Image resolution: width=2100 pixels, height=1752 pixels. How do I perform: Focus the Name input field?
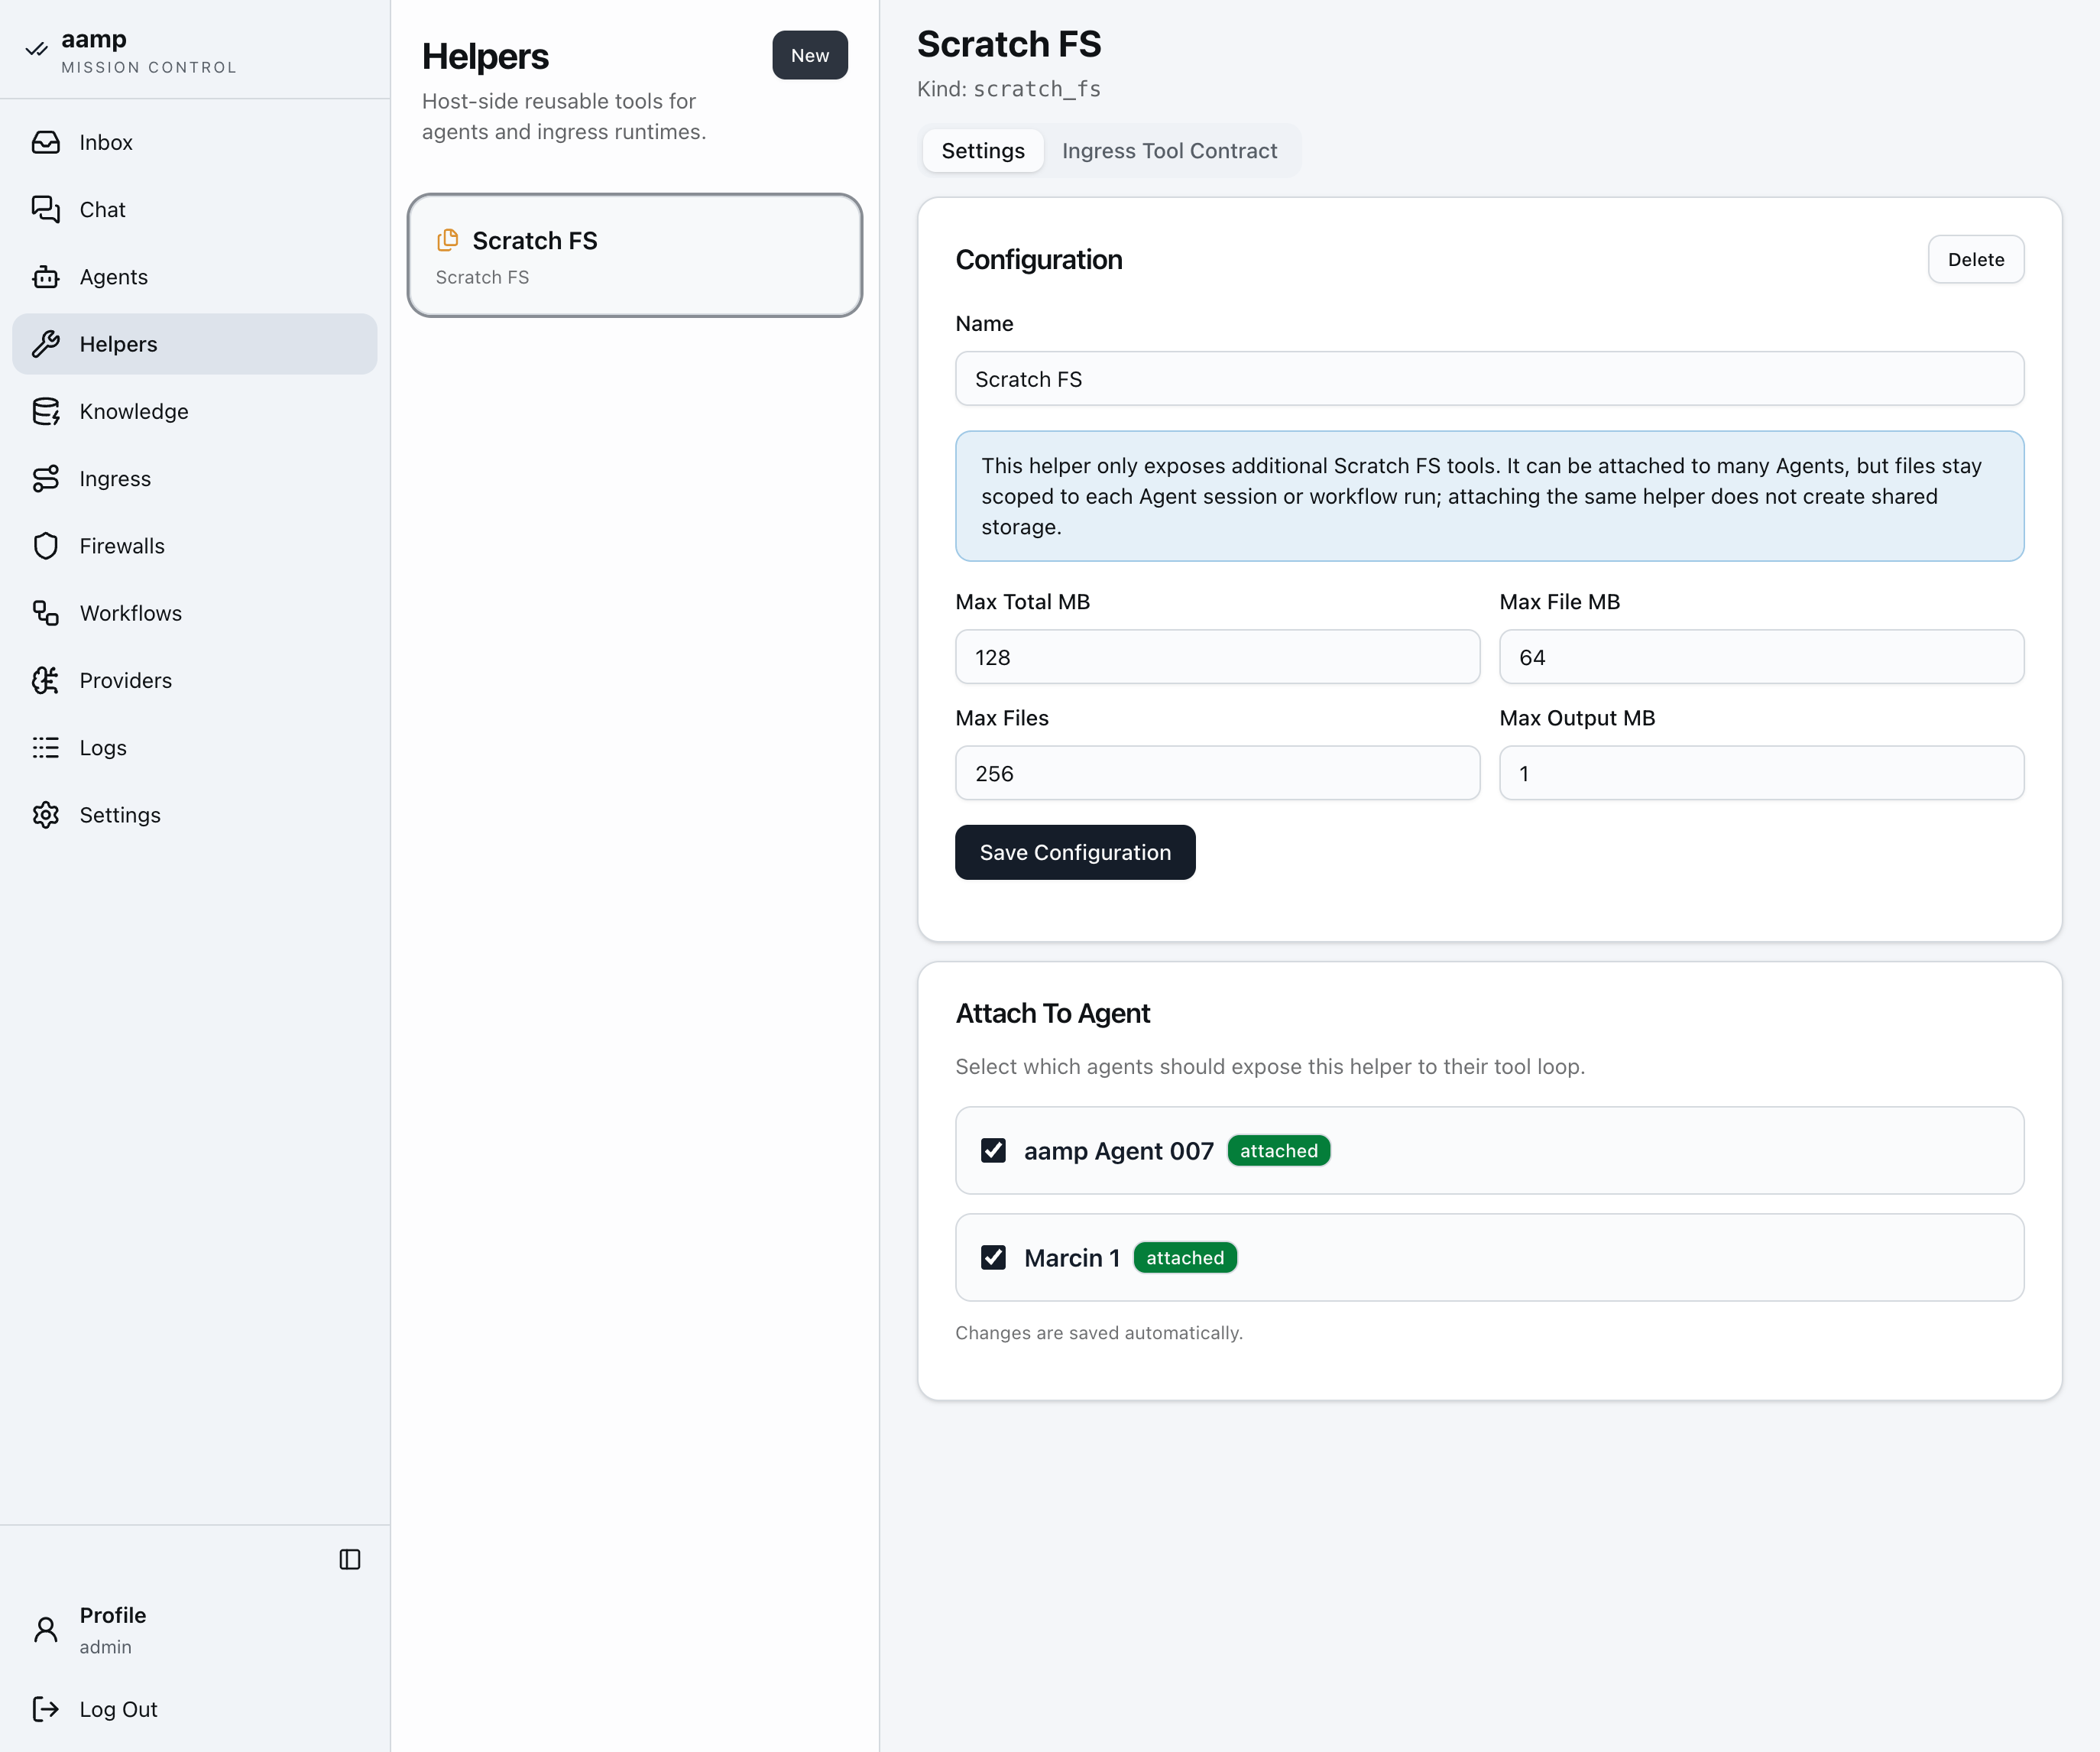pos(1489,378)
